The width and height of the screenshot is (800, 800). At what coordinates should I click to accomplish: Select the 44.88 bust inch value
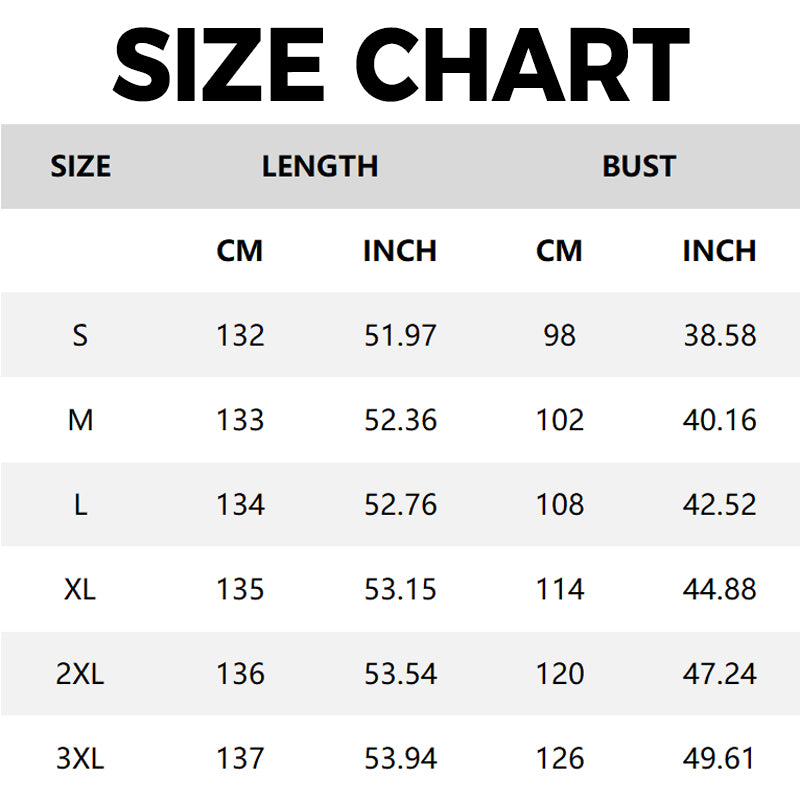[719, 590]
